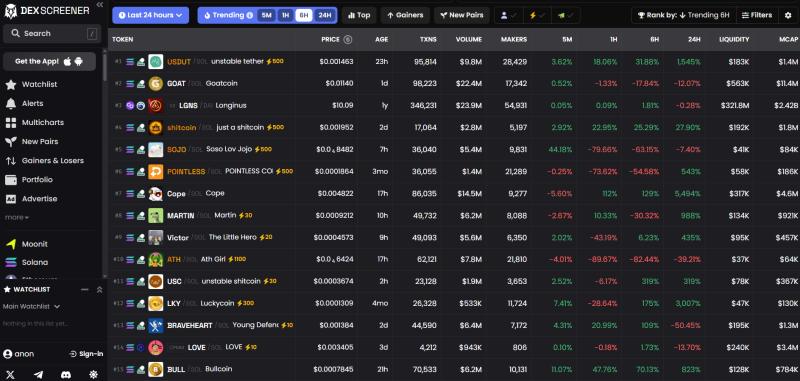Viewport: 800px width, 381px height.
Task: Click the MARTIN token icon
Action: coord(156,216)
